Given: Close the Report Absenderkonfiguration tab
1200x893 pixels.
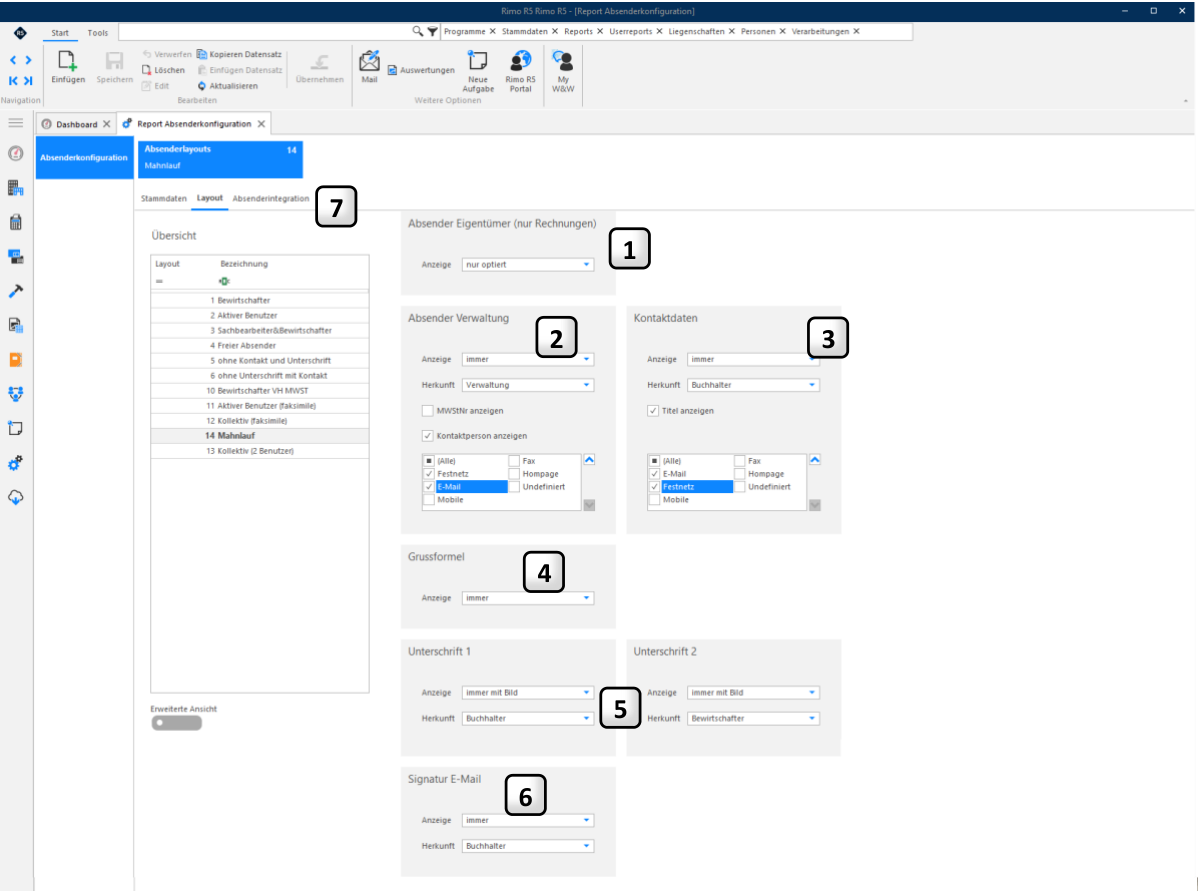Looking at the screenshot, I should click(261, 124).
